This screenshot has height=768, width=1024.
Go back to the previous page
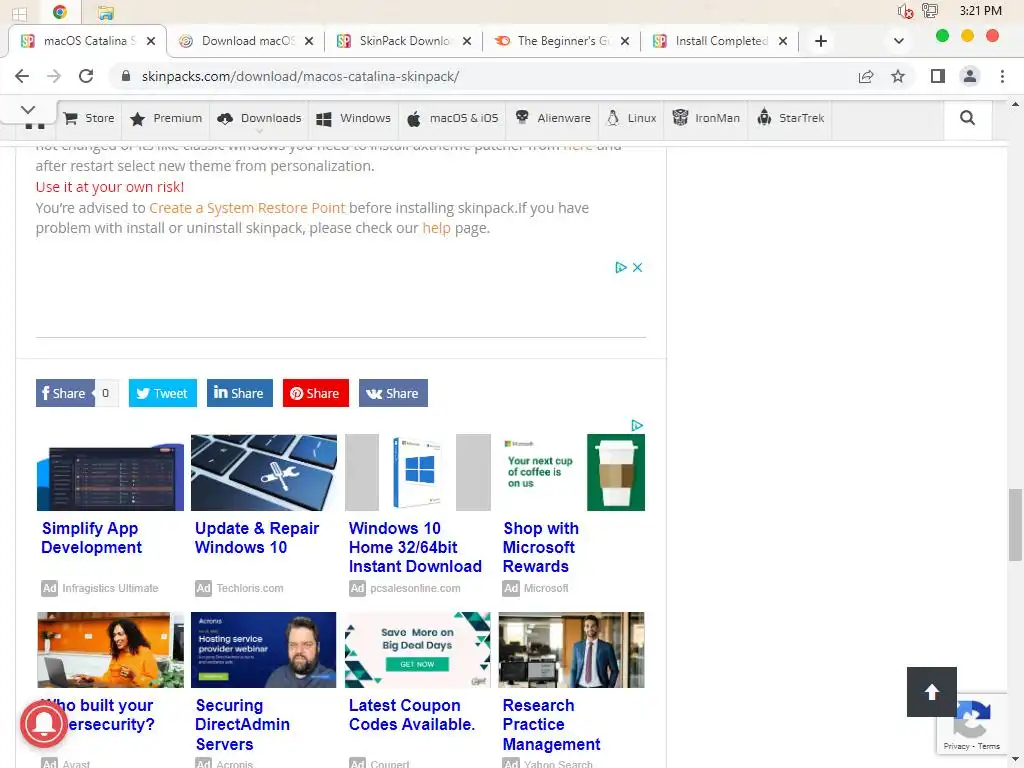pyautogui.click(x=22, y=76)
